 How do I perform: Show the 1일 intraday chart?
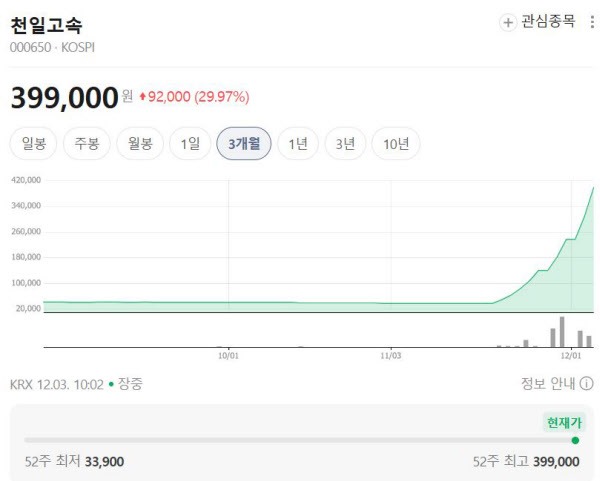(190, 143)
